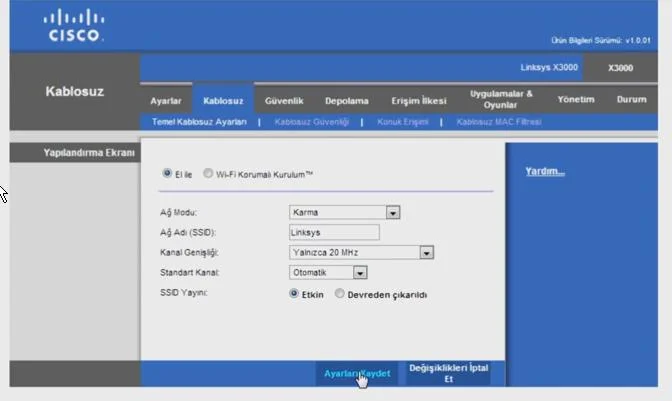Open the Ayarlar tab
The width and height of the screenshot is (672, 401).
tap(166, 100)
